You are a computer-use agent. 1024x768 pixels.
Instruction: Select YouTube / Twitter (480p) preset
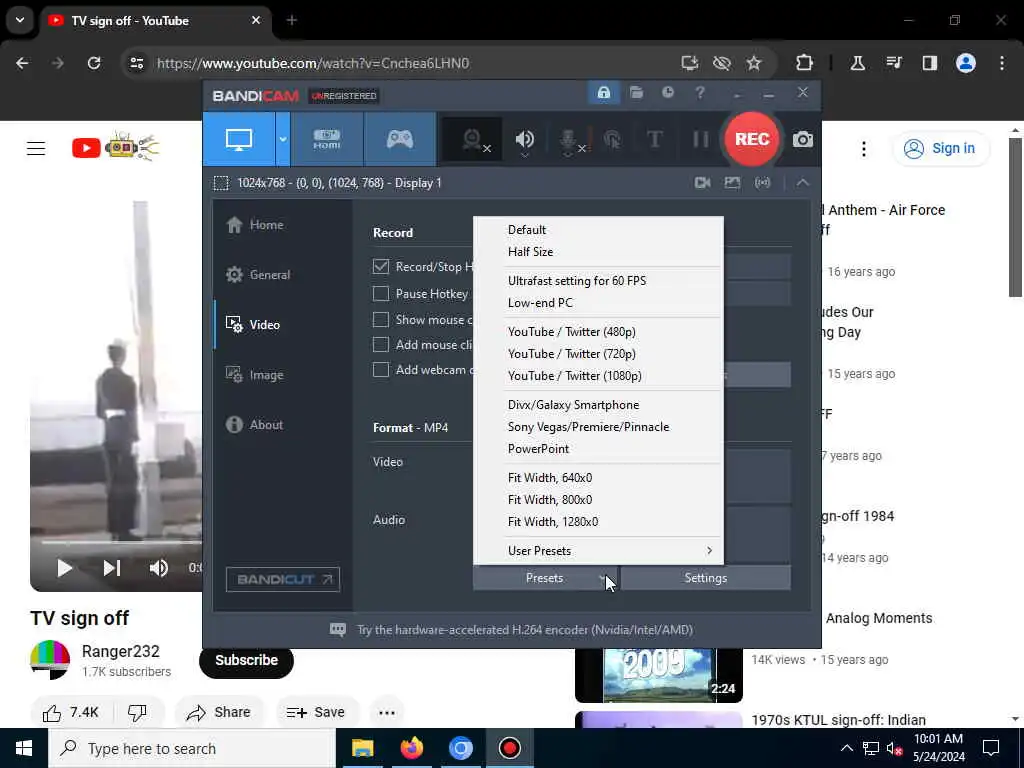tap(599, 332)
